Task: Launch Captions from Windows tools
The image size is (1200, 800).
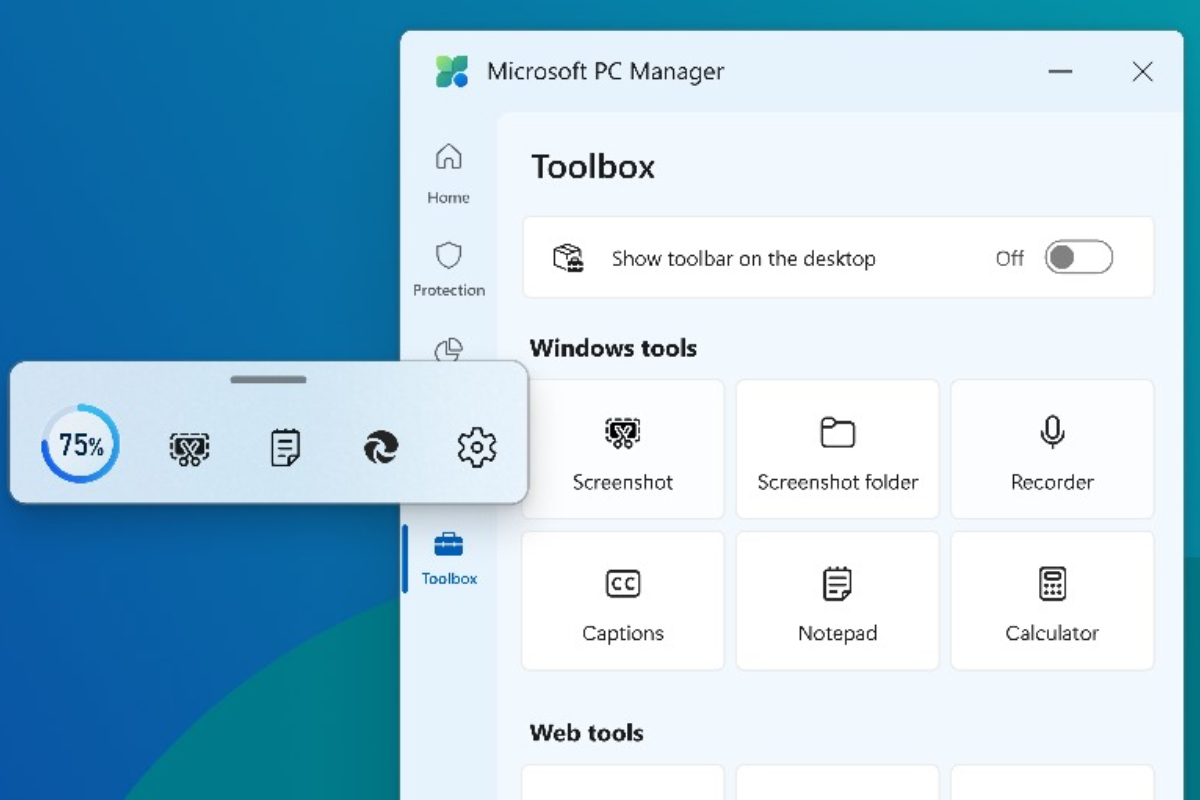Action: coord(622,600)
